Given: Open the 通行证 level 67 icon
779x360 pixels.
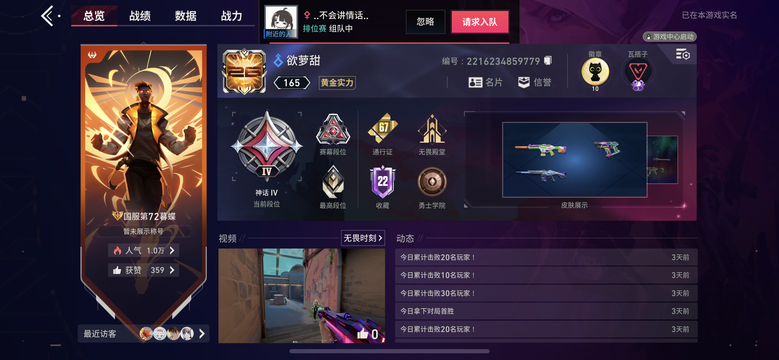Looking at the screenshot, I should pyautogui.click(x=383, y=128).
